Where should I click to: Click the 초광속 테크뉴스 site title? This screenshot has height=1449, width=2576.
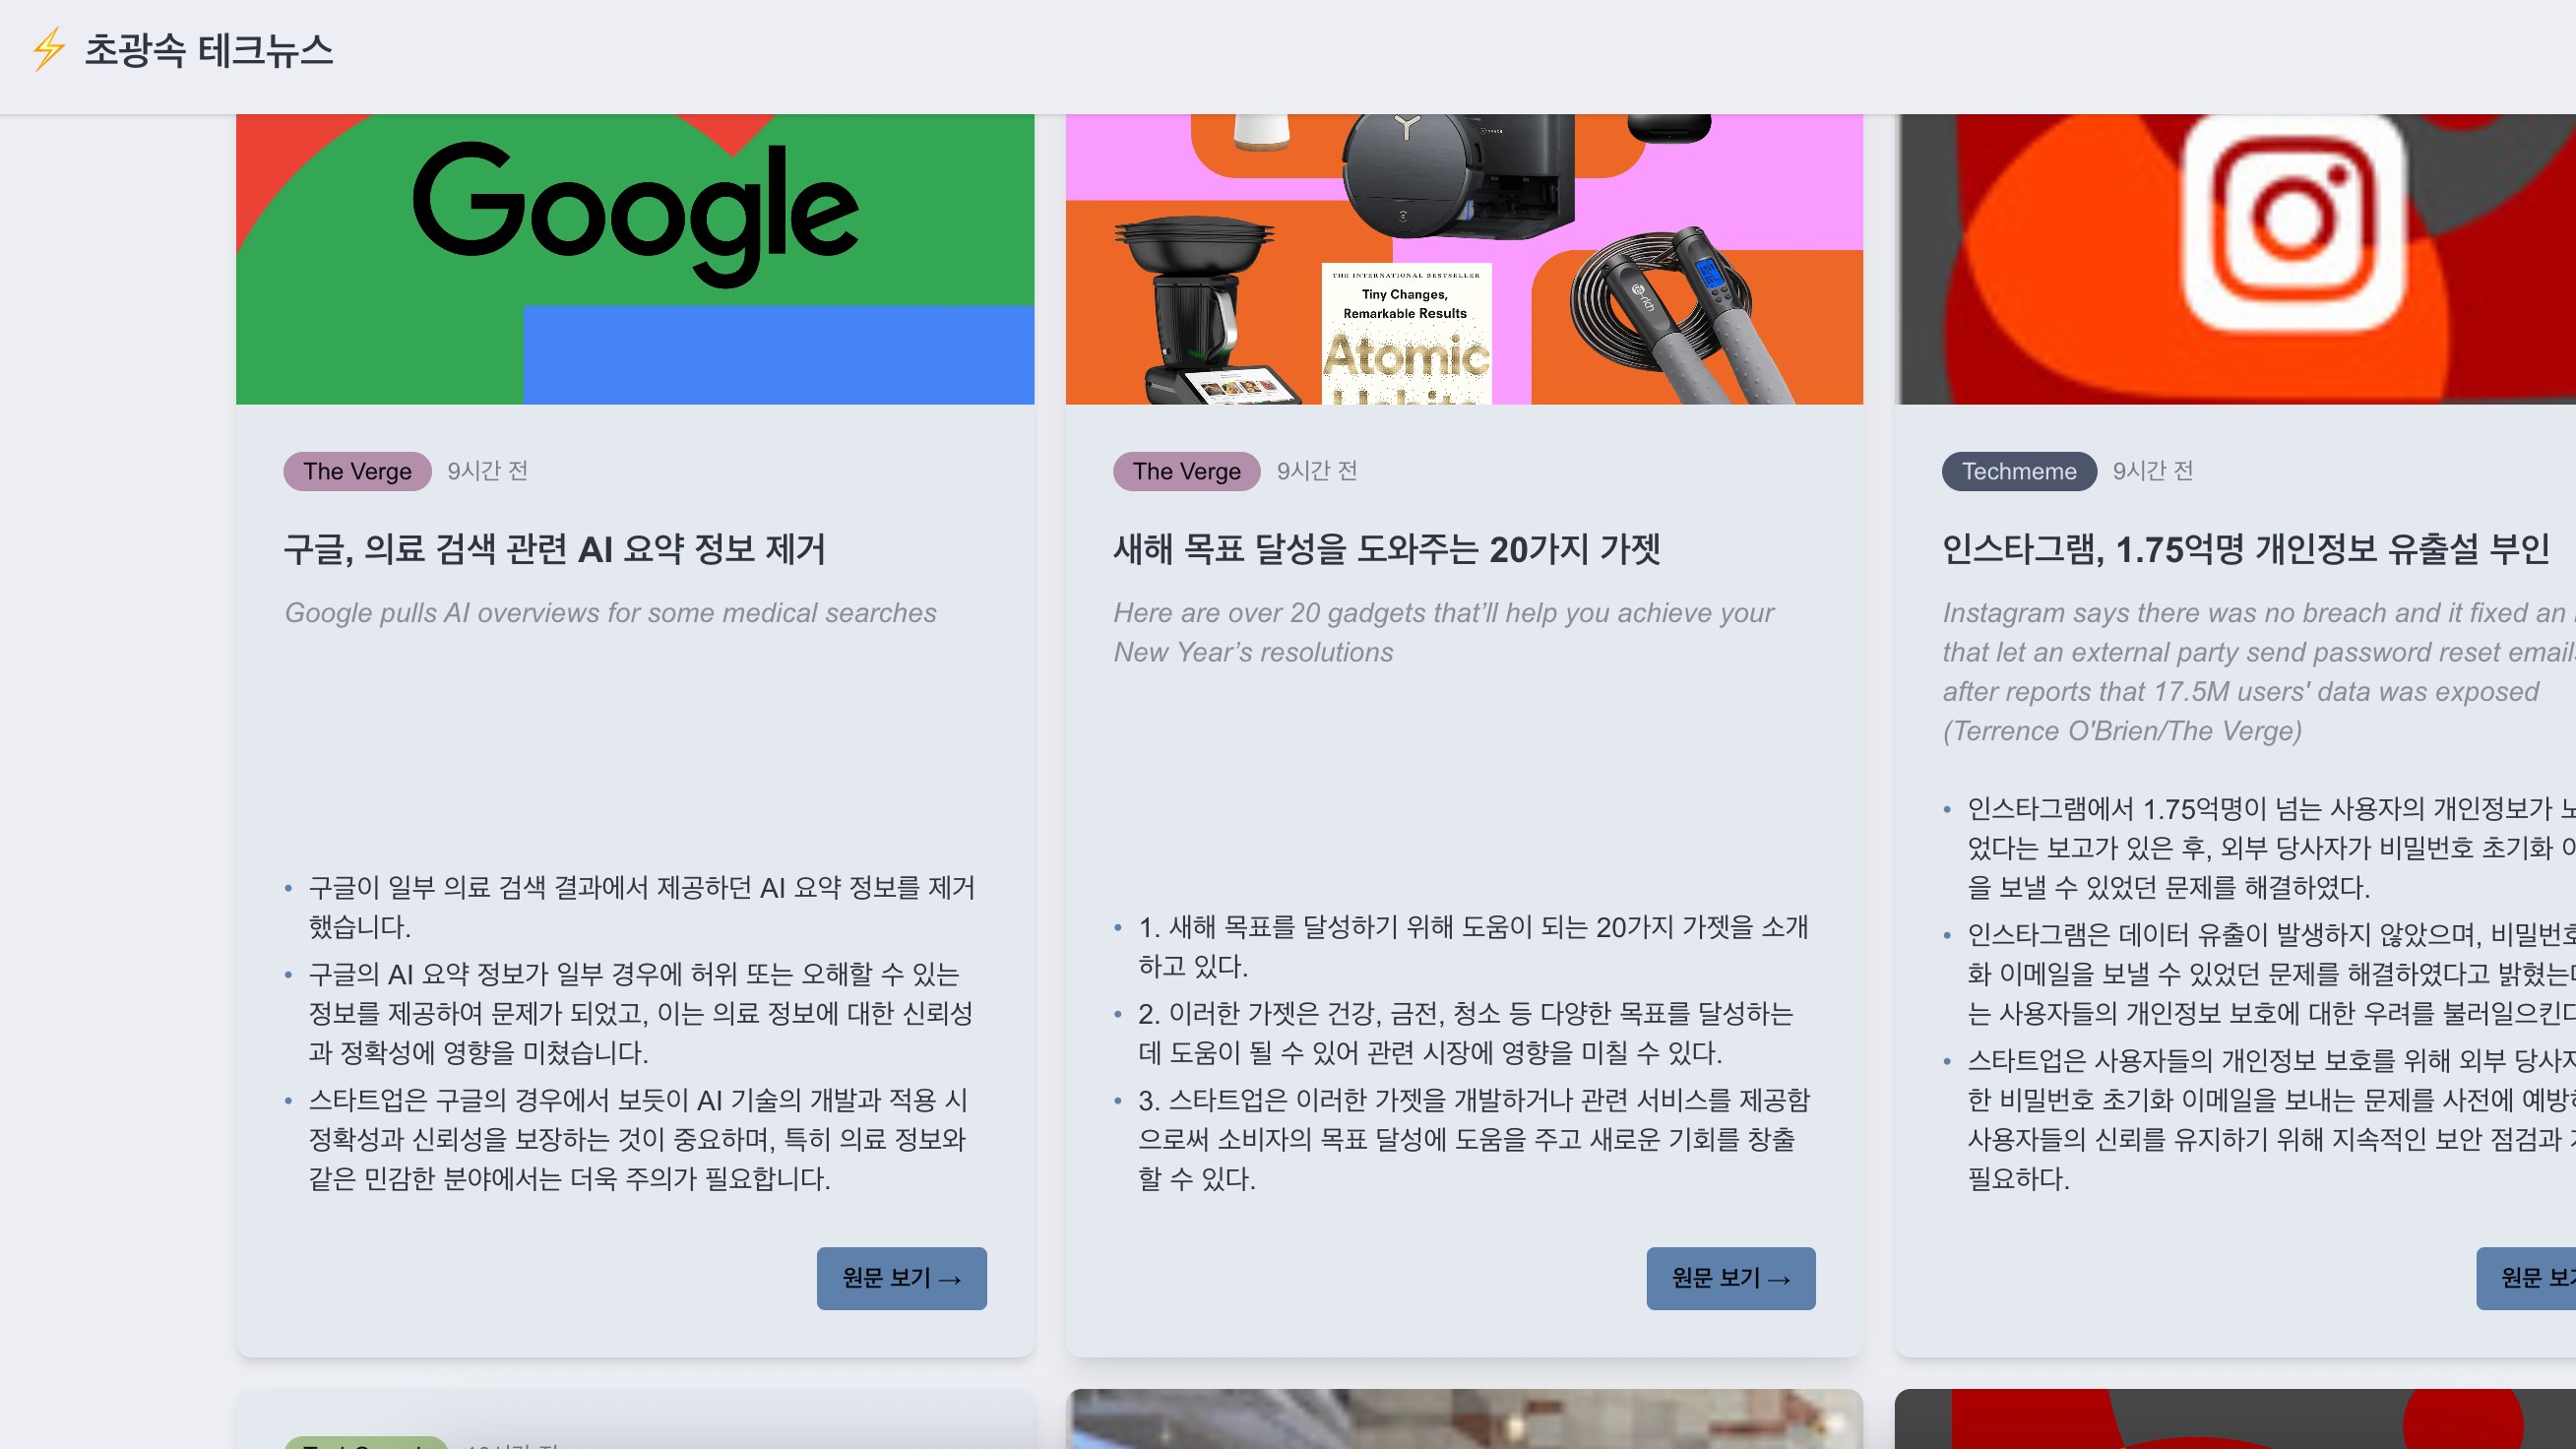(x=208, y=50)
